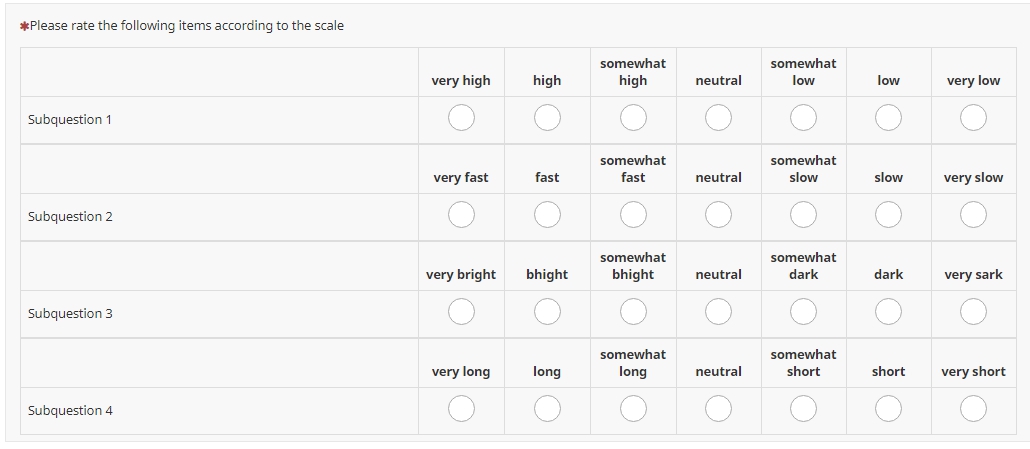Image resolution: width=1030 pixels, height=449 pixels.
Task: Choose 'bhight' option for Subquestion 3
Action: coord(547,312)
